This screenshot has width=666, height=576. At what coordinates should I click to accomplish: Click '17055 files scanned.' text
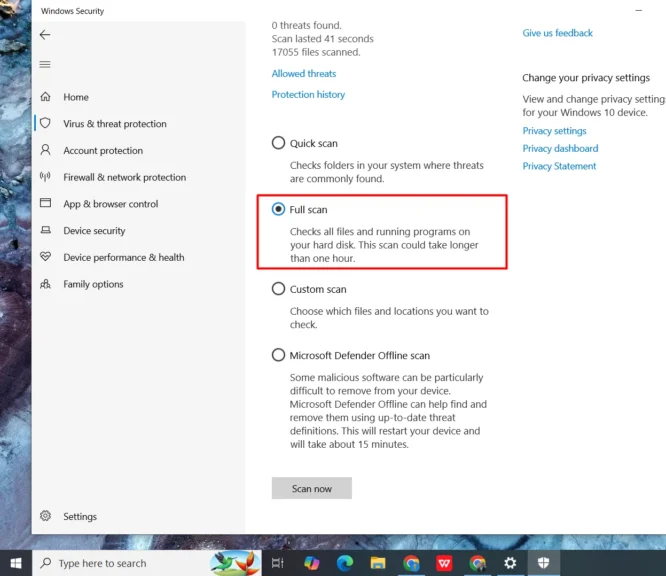tap(316, 52)
